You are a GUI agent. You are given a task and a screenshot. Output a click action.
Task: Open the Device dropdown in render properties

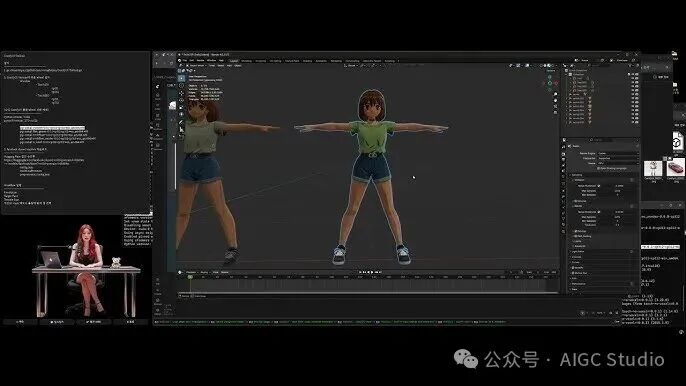tap(618, 163)
